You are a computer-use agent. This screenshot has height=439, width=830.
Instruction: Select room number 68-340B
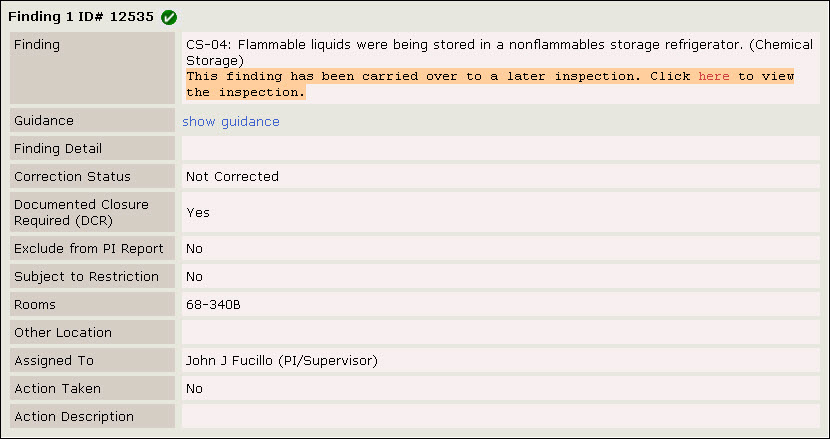213,305
